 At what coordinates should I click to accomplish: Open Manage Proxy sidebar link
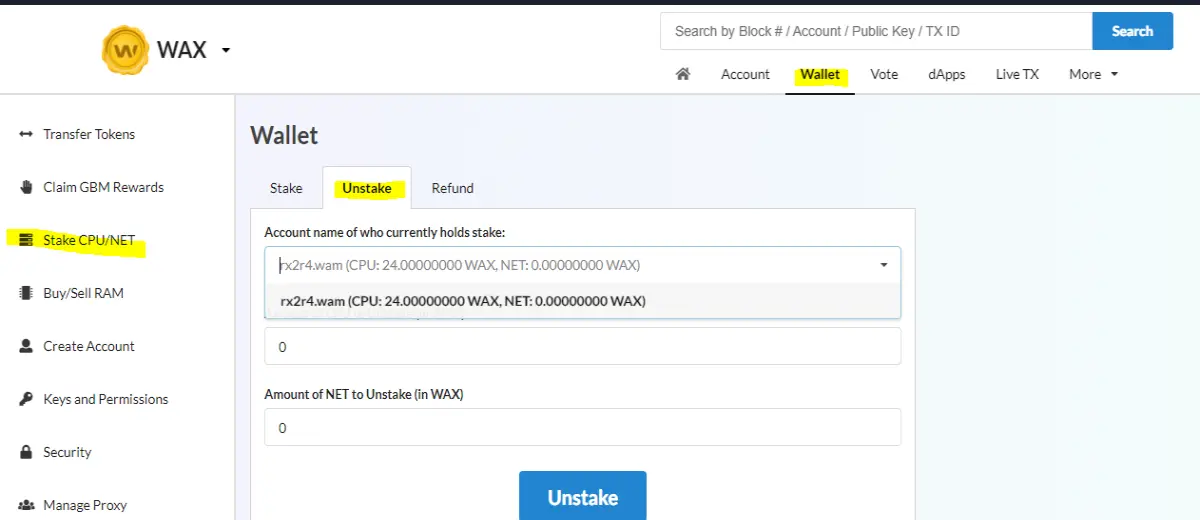[85, 505]
